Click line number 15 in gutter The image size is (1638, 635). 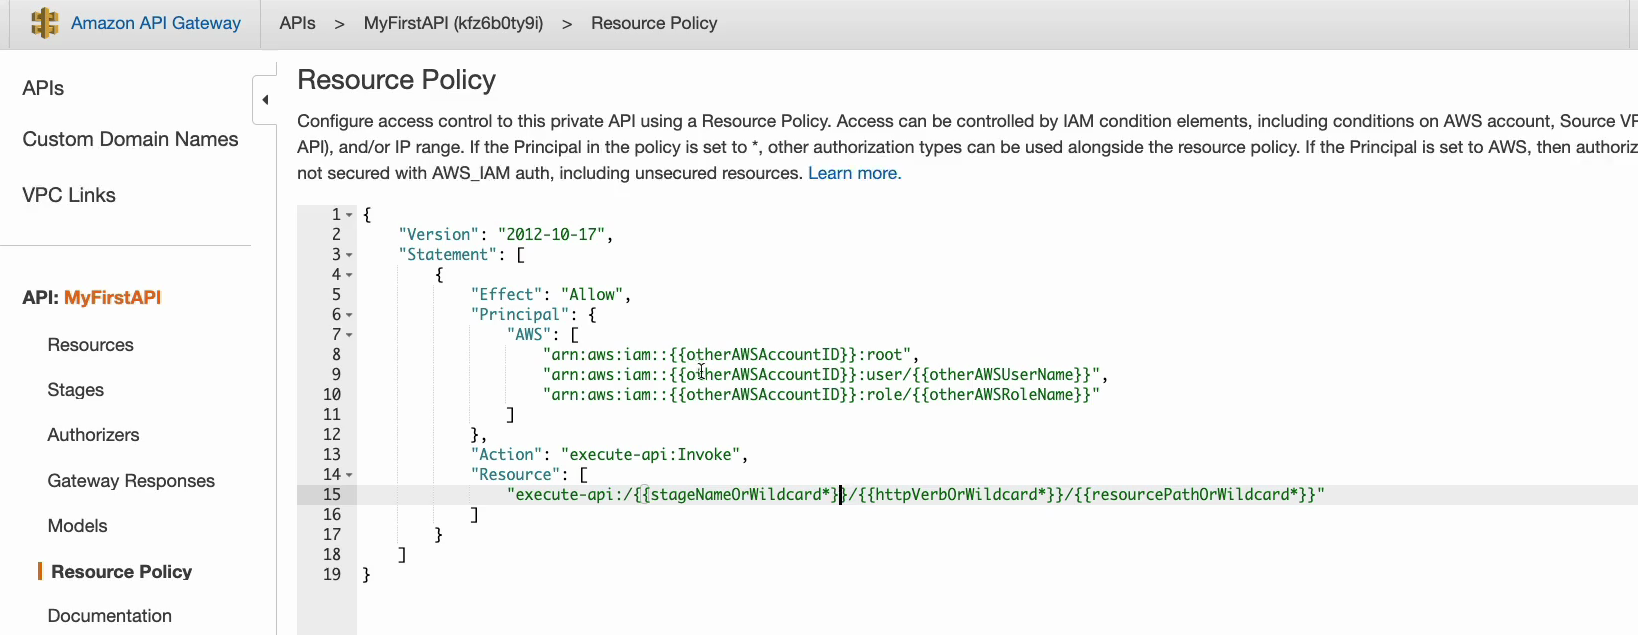[332, 494]
